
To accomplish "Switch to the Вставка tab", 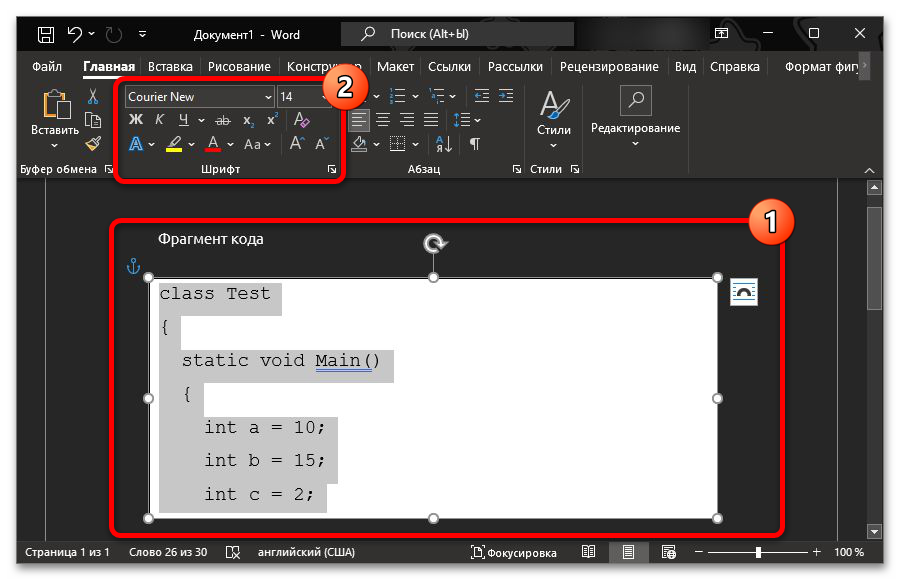I will point(170,67).
